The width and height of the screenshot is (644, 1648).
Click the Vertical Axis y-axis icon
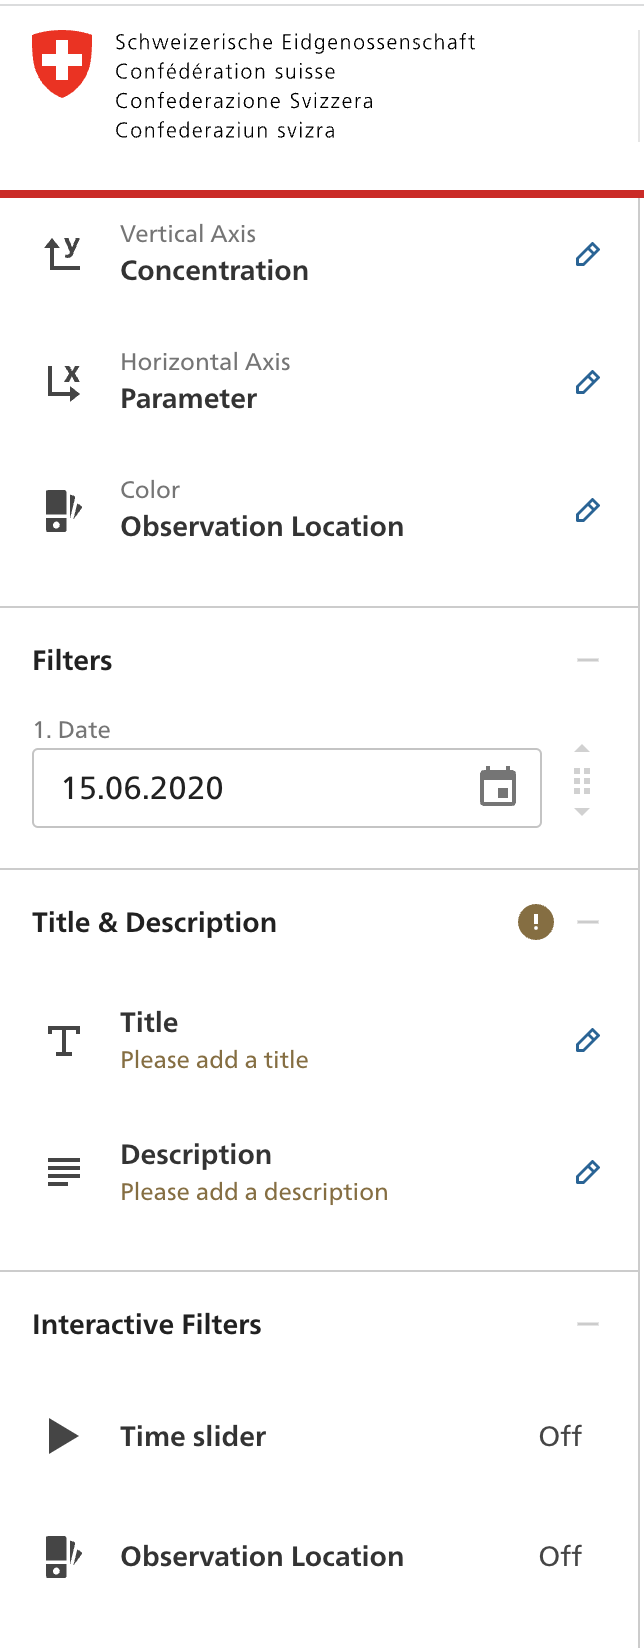click(62, 253)
